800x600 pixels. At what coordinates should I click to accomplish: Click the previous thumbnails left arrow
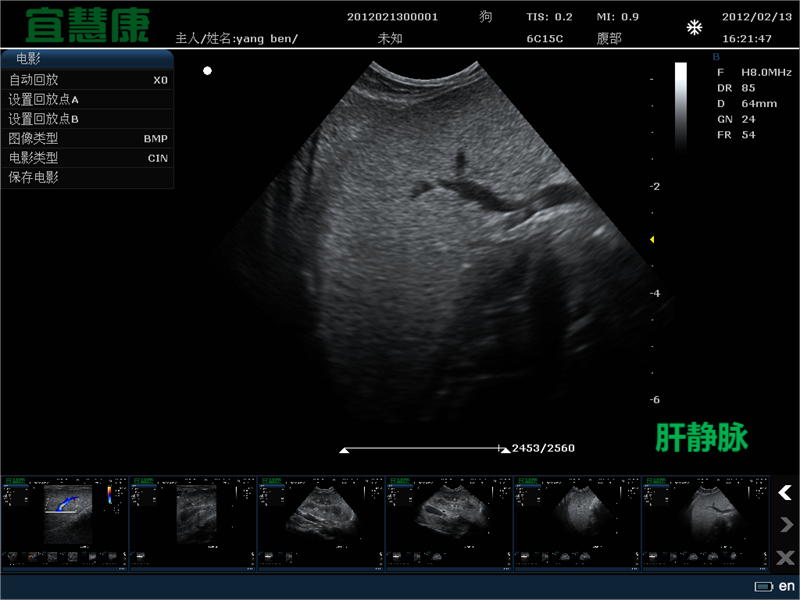tap(785, 493)
